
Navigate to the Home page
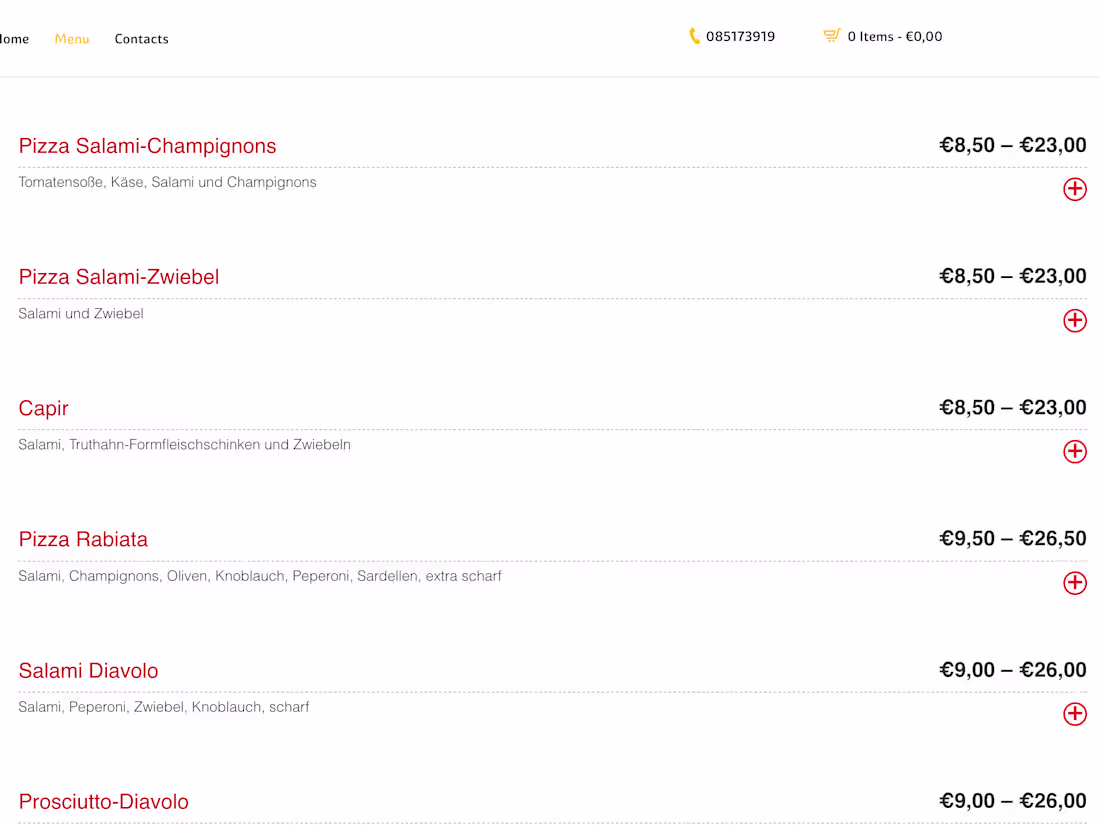tap(14, 39)
